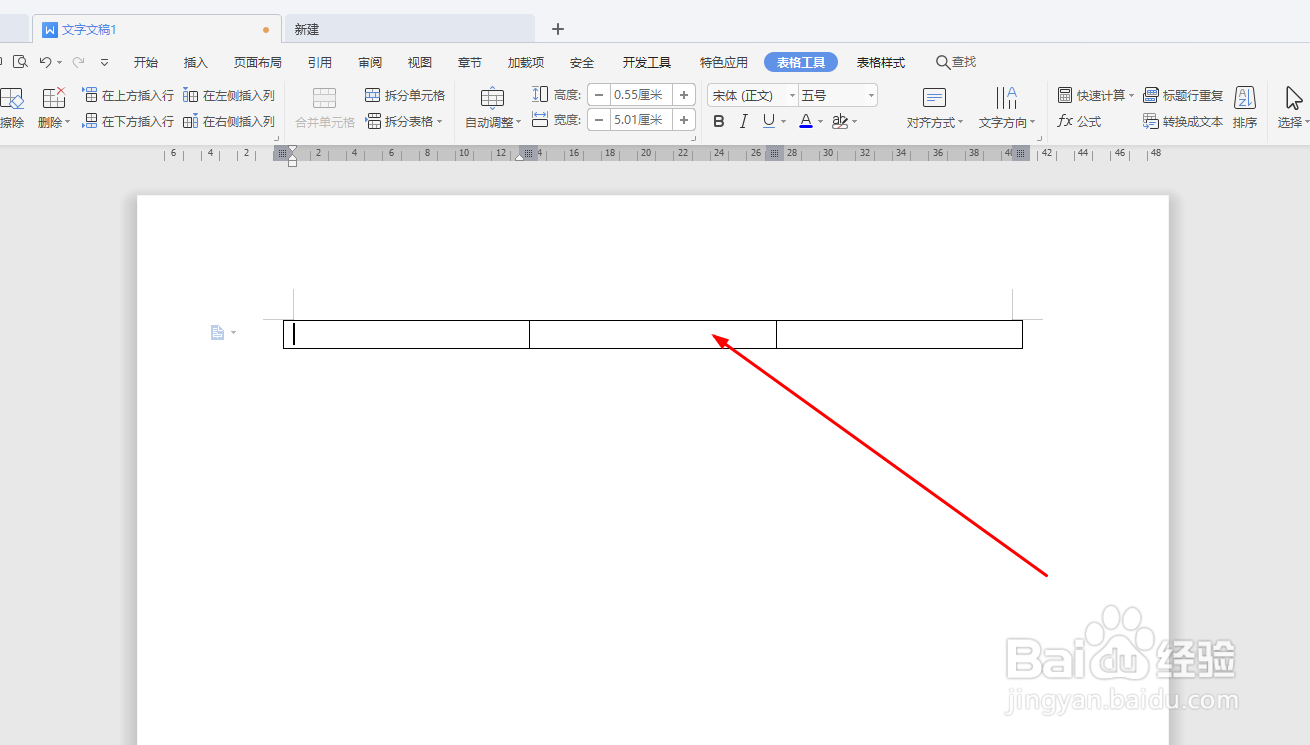Open Quick Calculate (快速计算) menu
1310x745 pixels.
1096,96
